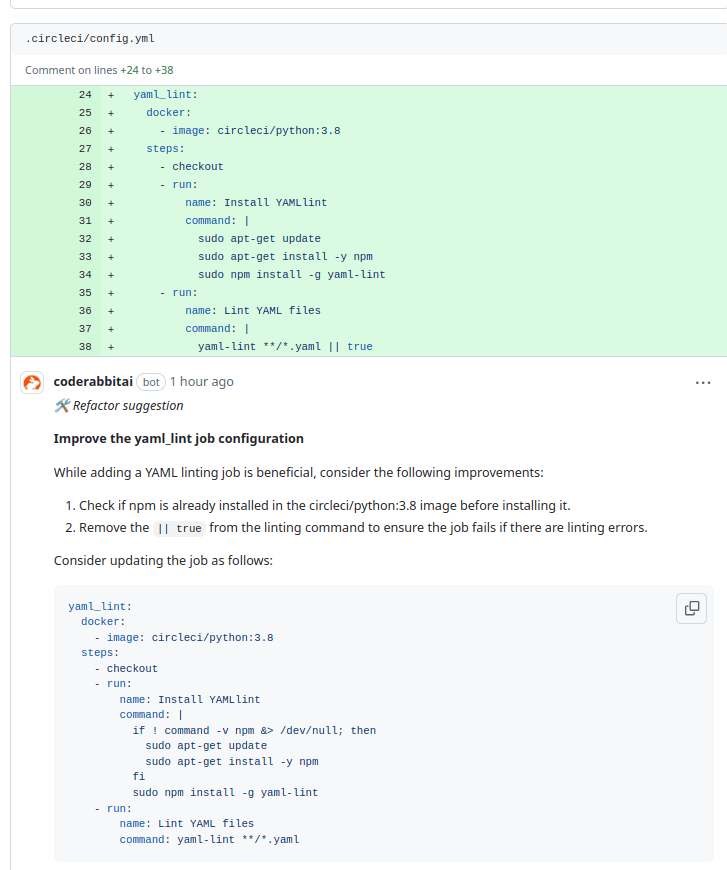The image size is (727, 870).
Task: Click the "Improve the yaml_lint job configuration" heading
Action: [x=178, y=439]
